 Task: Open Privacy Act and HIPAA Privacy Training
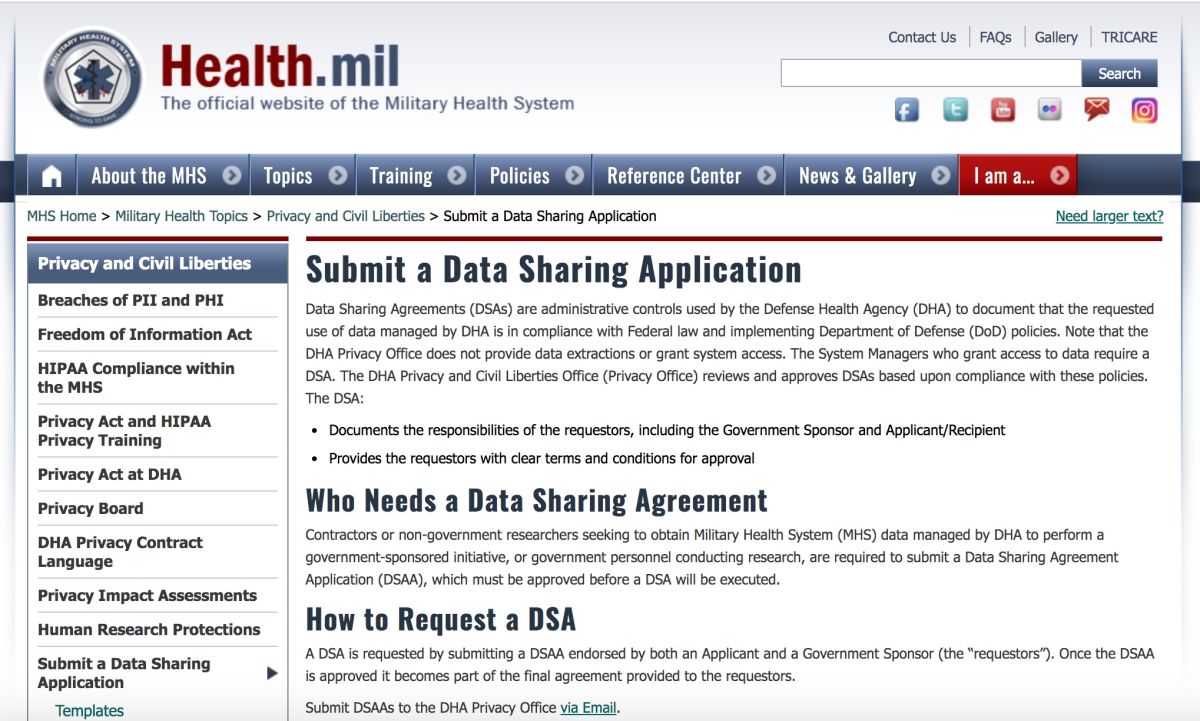click(124, 431)
